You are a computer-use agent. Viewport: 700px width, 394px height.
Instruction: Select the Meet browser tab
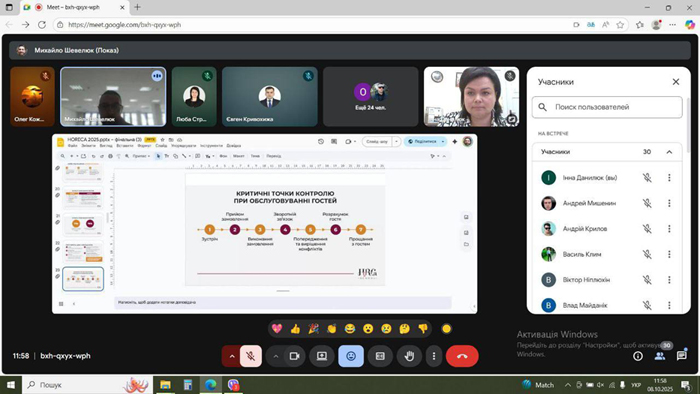click(74, 8)
